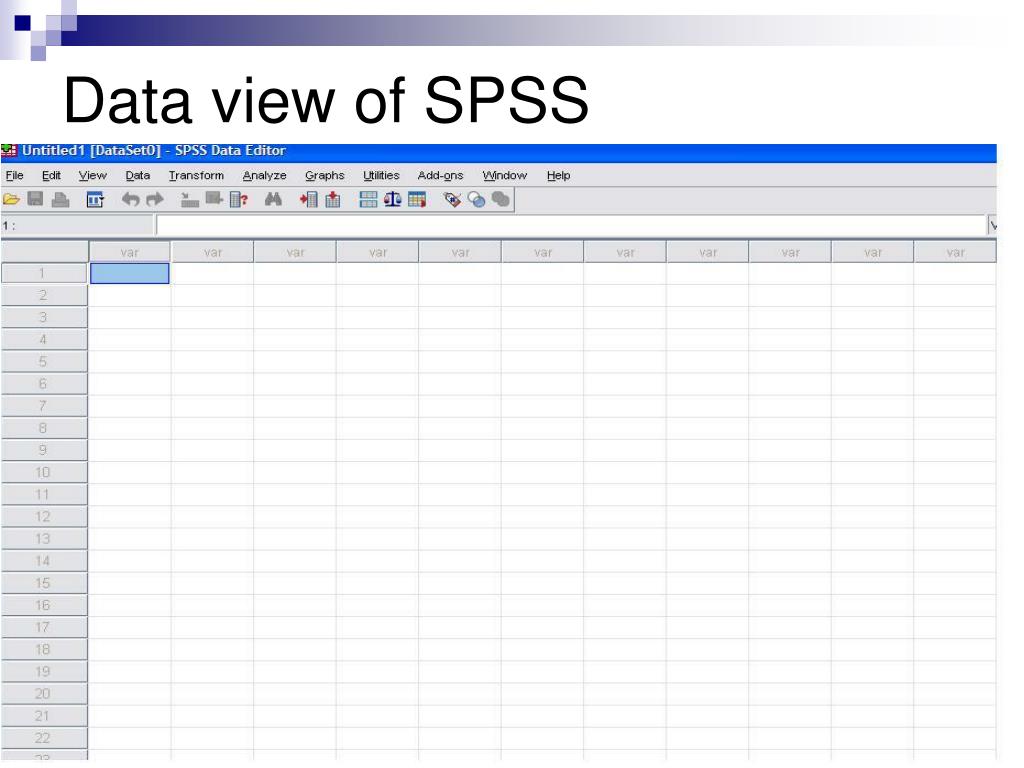The height and width of the screenshot is (768, 1024).
Task: Select row 10 header
Action: [44, 472]
